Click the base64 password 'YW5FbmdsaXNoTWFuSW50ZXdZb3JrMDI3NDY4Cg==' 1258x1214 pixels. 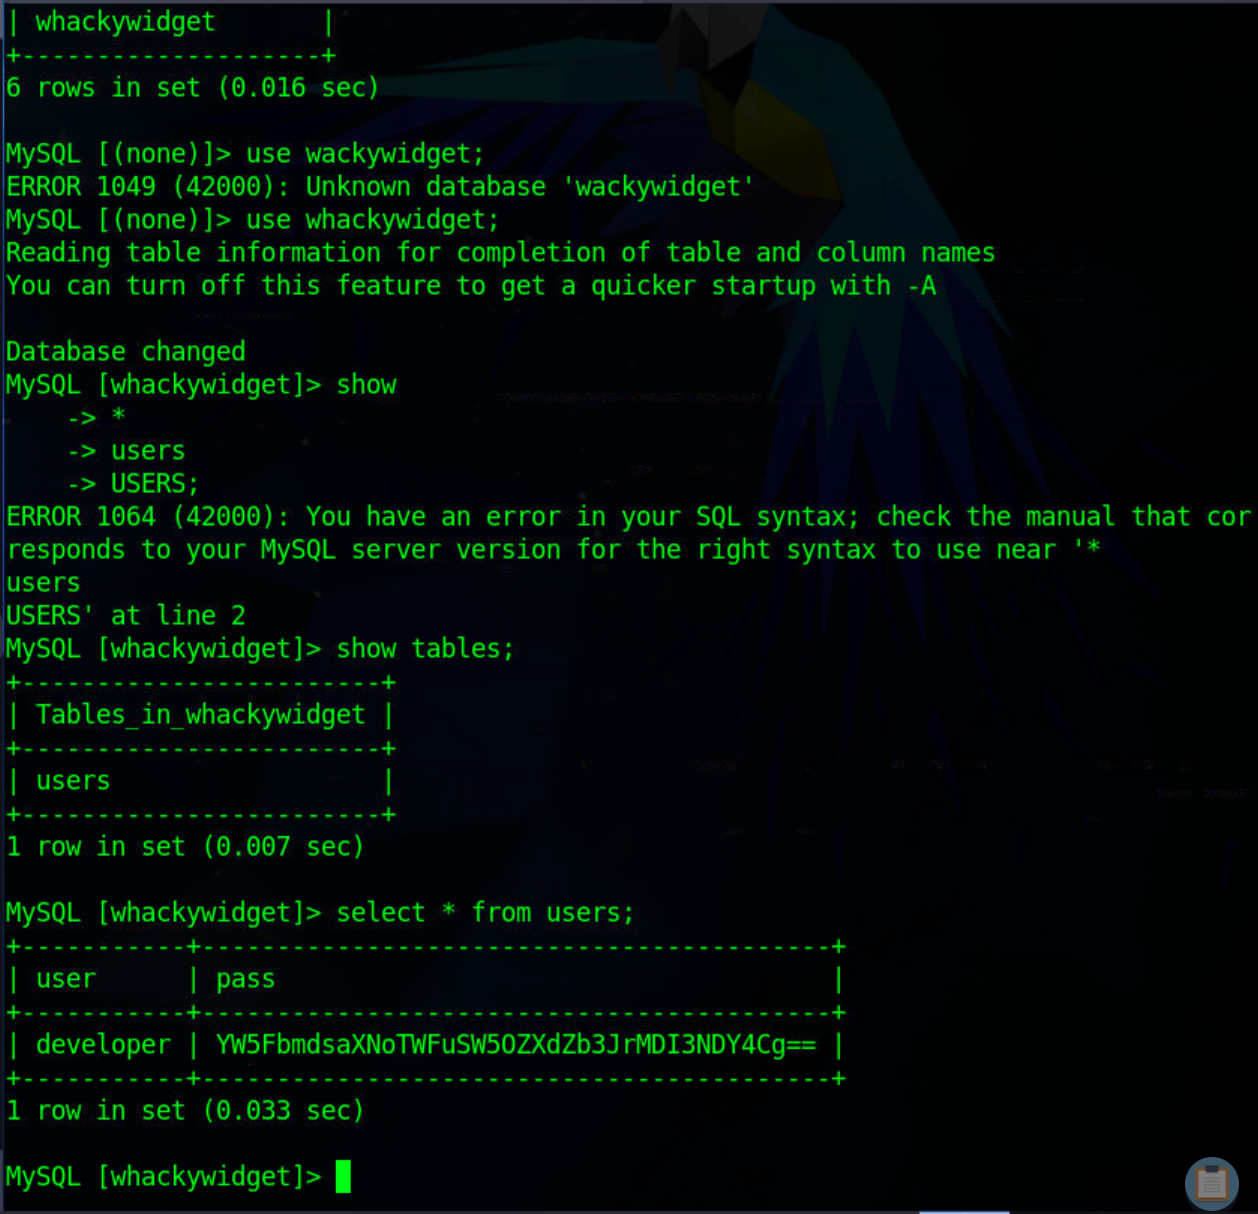516,1045
